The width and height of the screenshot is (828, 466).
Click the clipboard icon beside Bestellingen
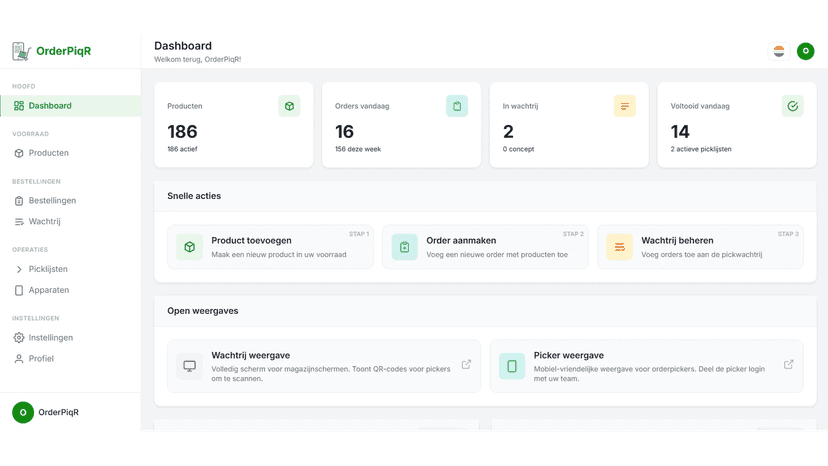pyautogui.click(x=19, y=201)
